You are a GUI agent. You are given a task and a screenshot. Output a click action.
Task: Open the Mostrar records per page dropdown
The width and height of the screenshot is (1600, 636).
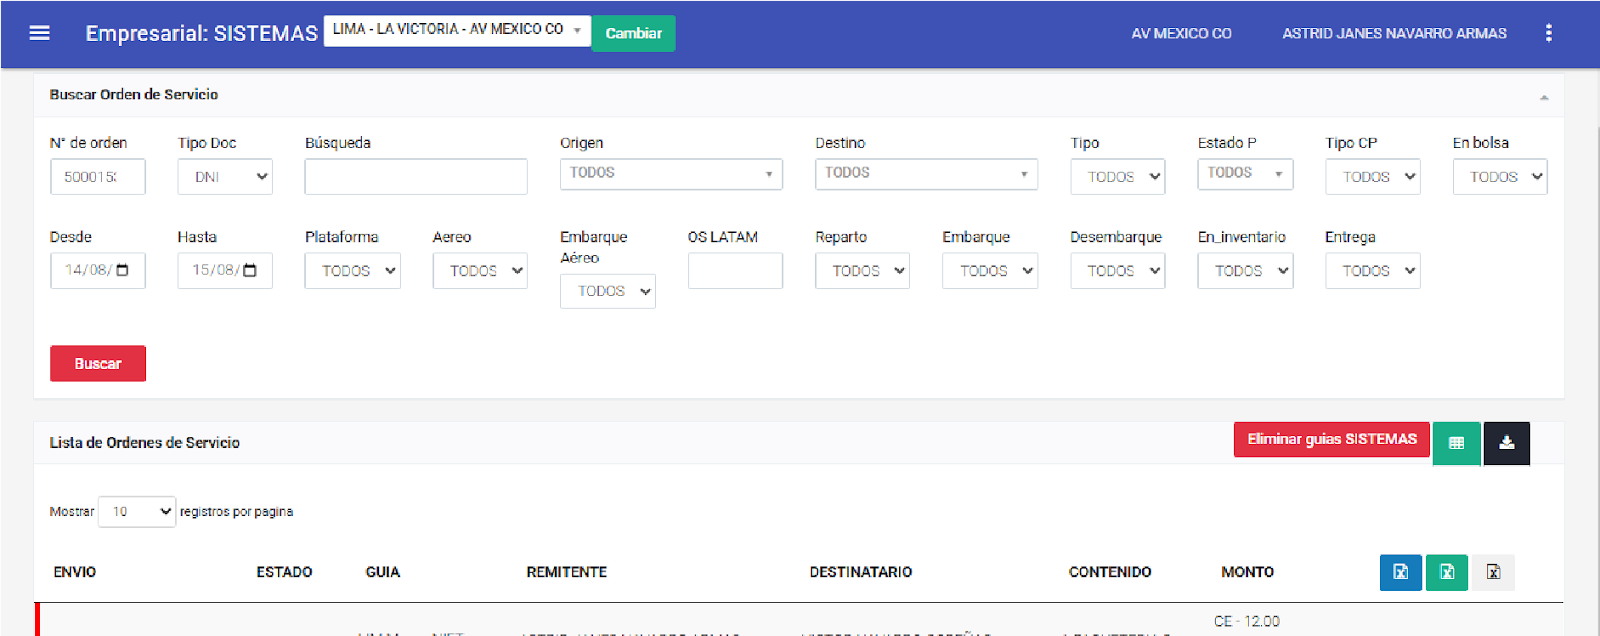137,511
